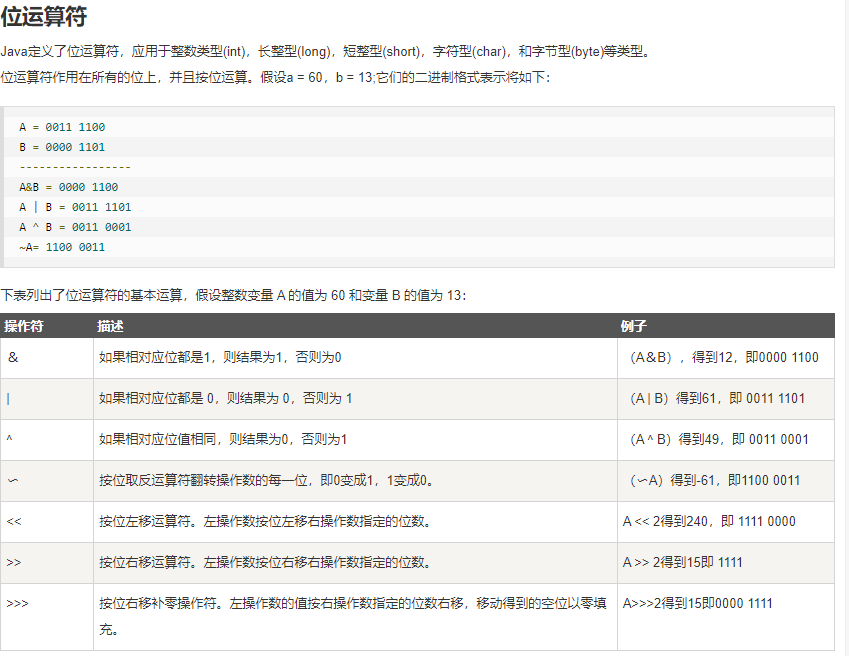Click the 操作符 column header
This screenshot has width=849, height=656.
click(24, 326)
